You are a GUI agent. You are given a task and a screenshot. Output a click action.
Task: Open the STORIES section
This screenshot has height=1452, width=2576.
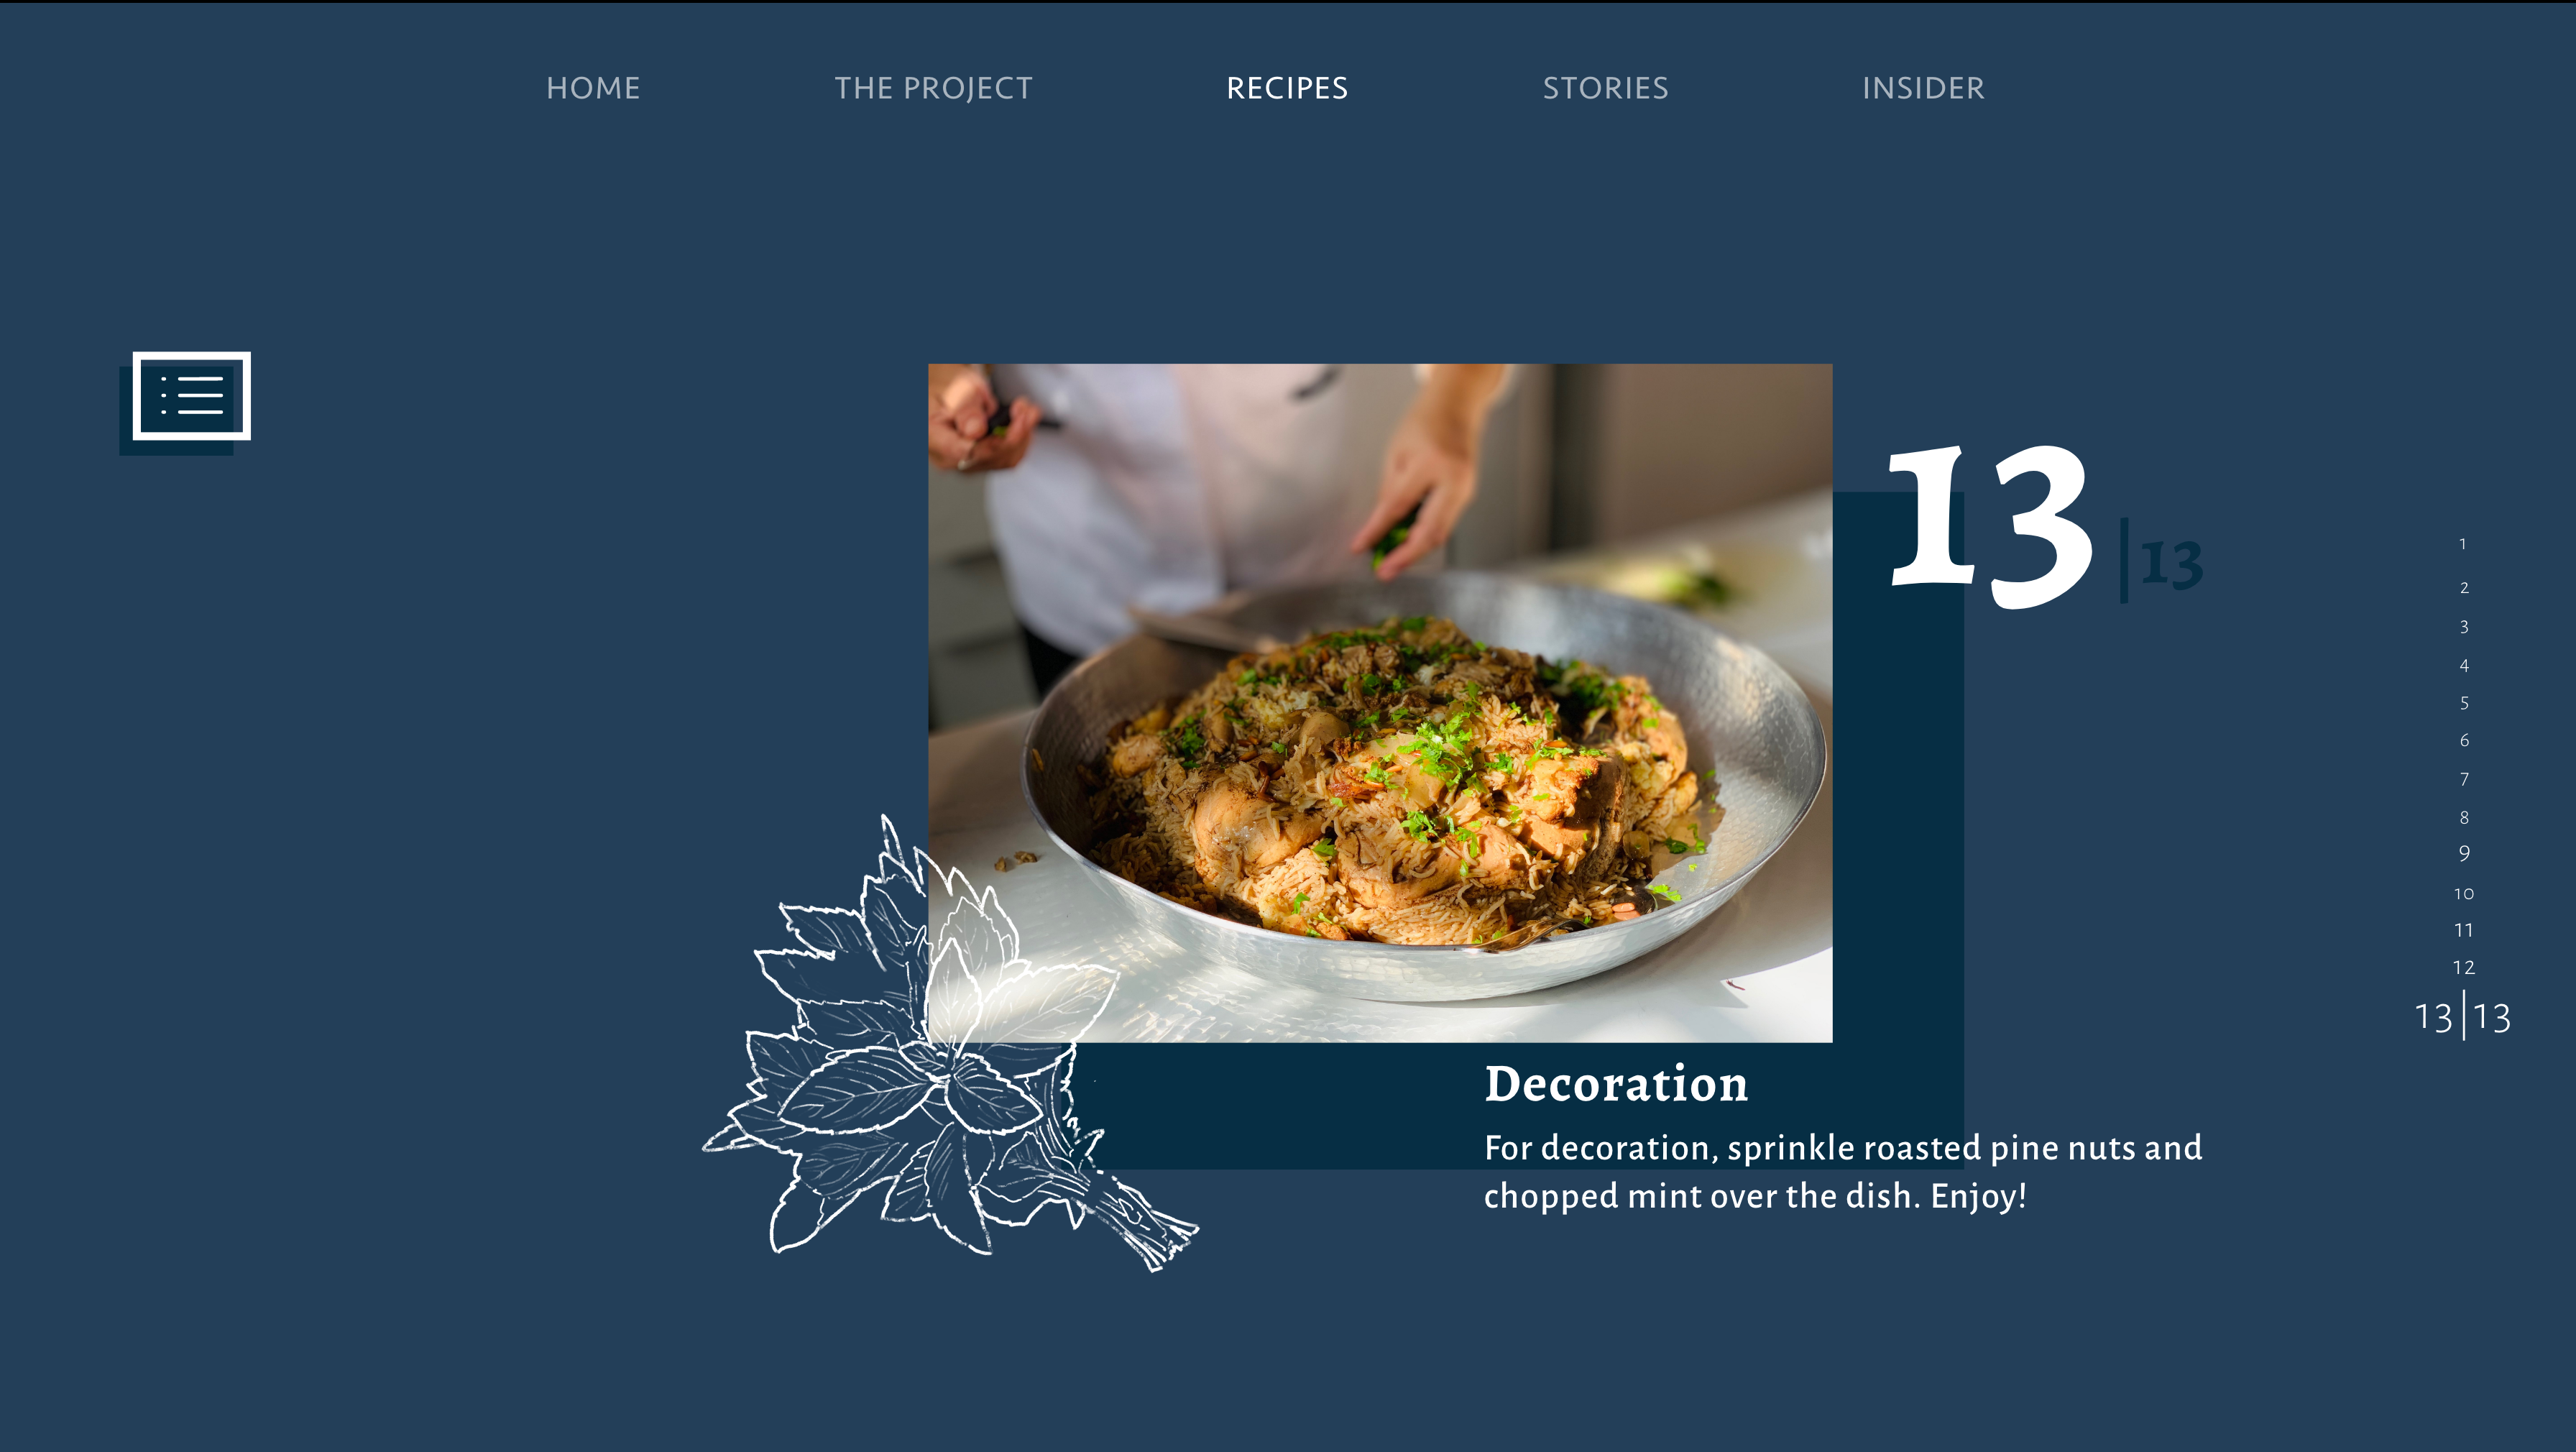tap(1605, 88)
